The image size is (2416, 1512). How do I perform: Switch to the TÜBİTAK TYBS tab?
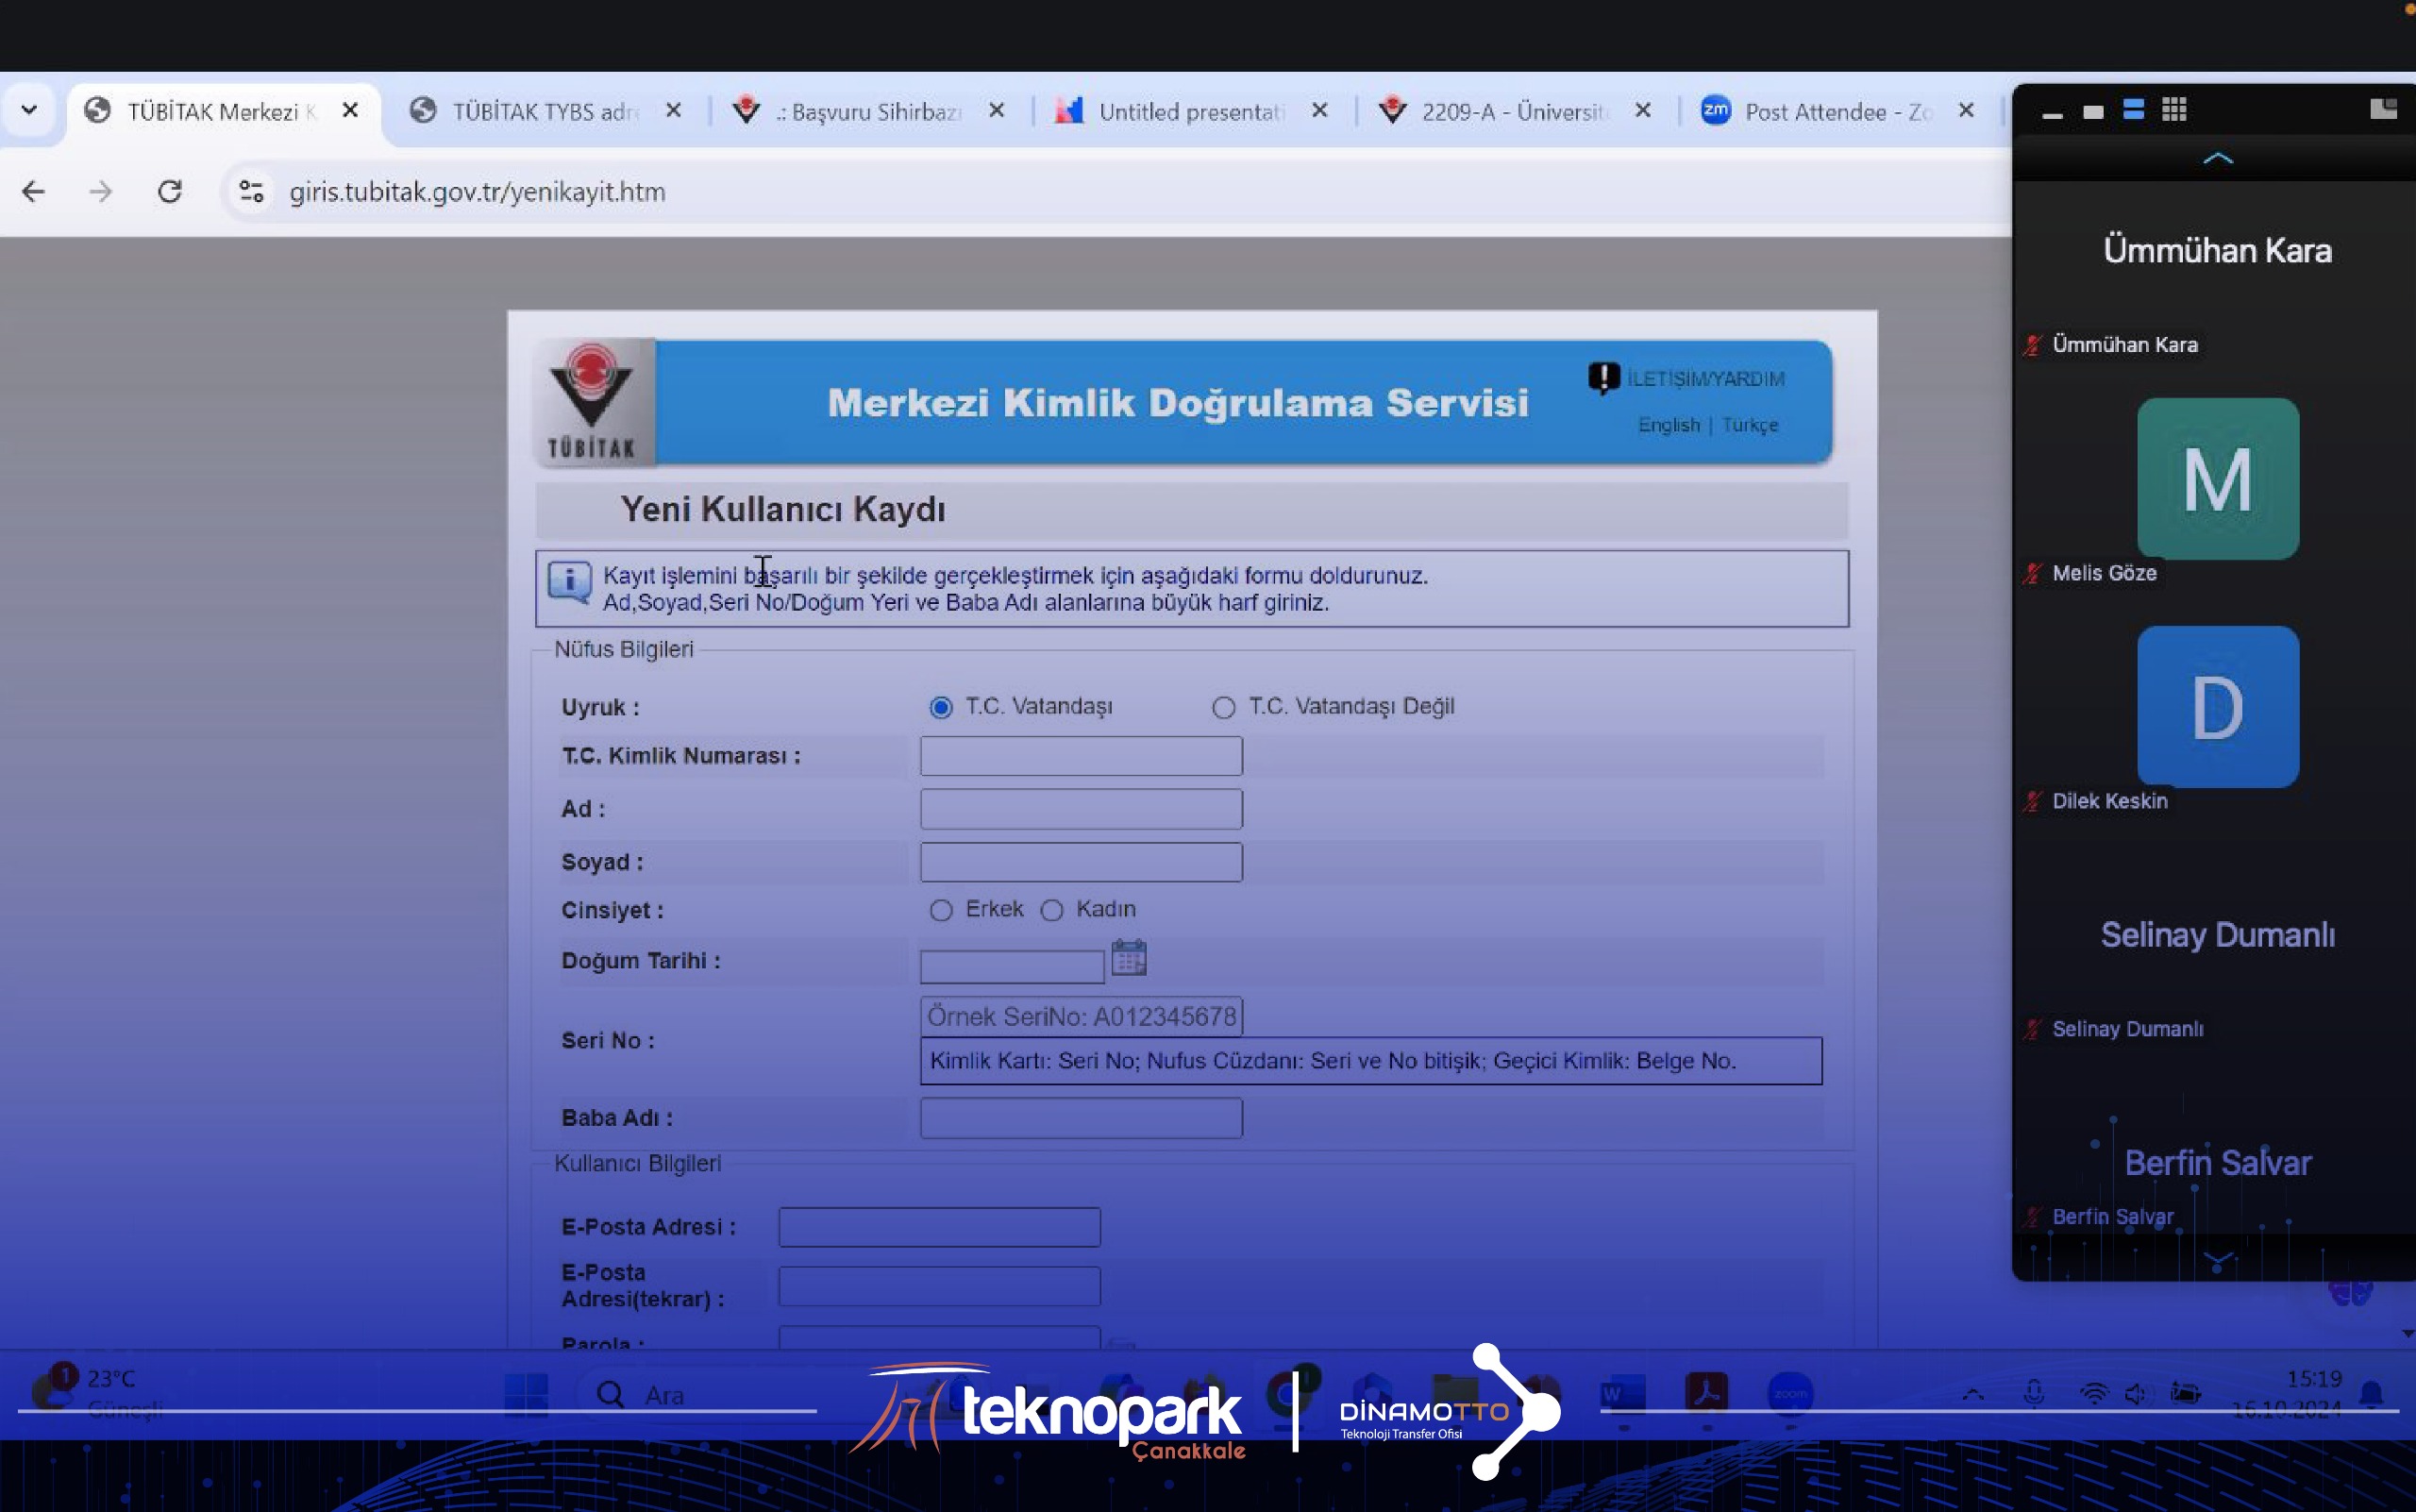click(x=545, y=111)
